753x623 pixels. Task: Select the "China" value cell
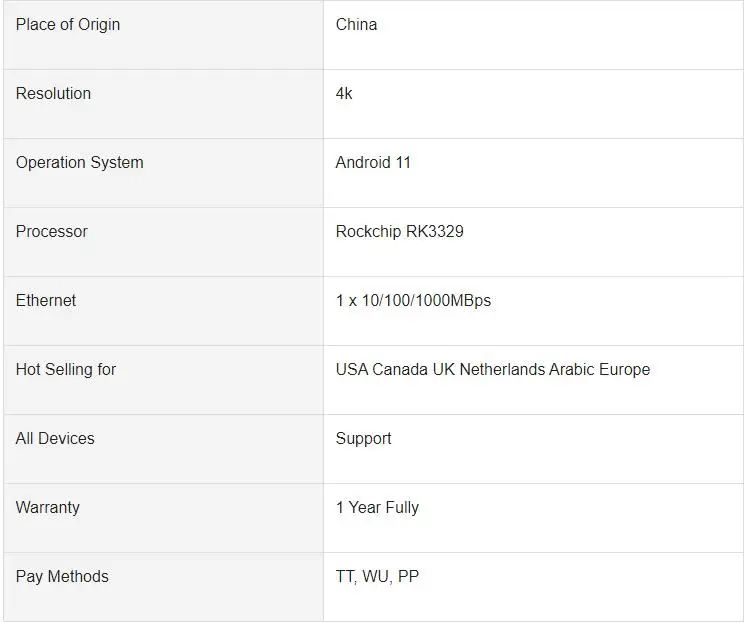(x=356, y=24)
